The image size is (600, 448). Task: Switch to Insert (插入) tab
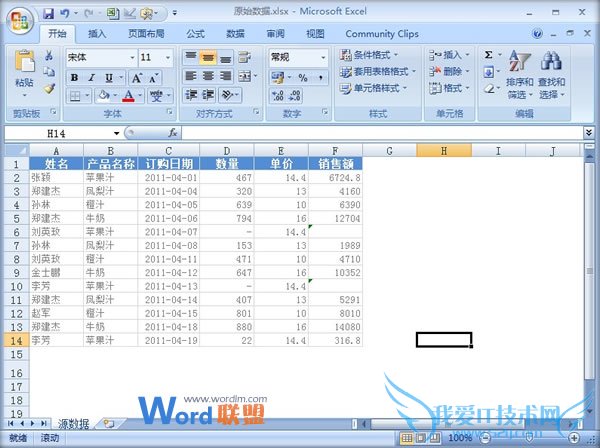pos(97,34)
